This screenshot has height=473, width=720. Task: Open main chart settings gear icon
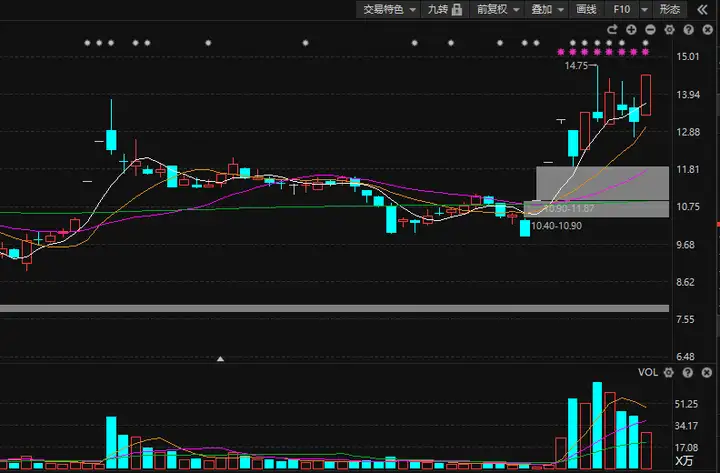click(669, 30)
